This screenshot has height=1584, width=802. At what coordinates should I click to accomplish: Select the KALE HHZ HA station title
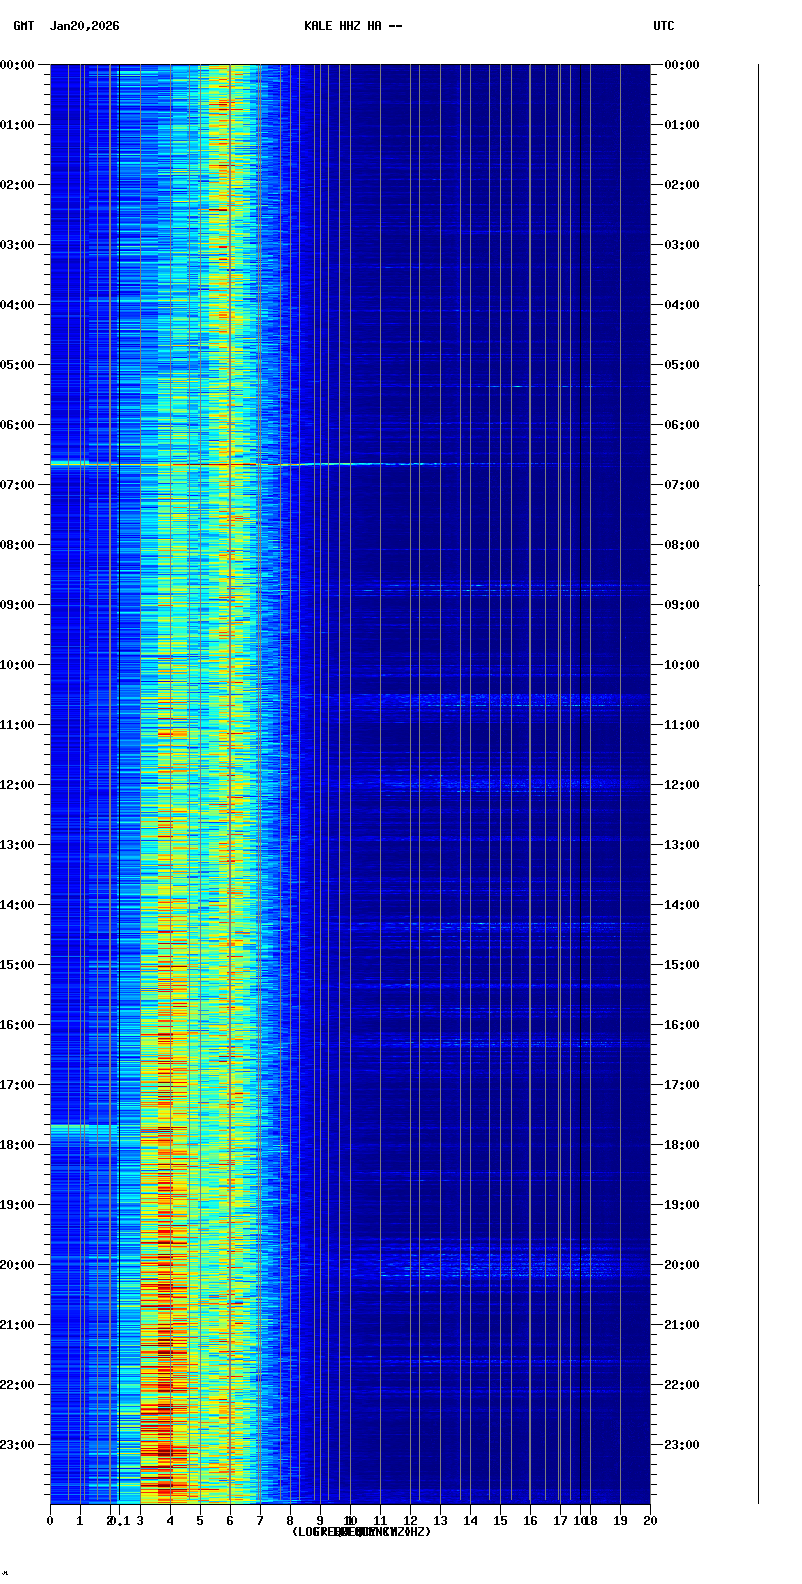tap(353, 26)
